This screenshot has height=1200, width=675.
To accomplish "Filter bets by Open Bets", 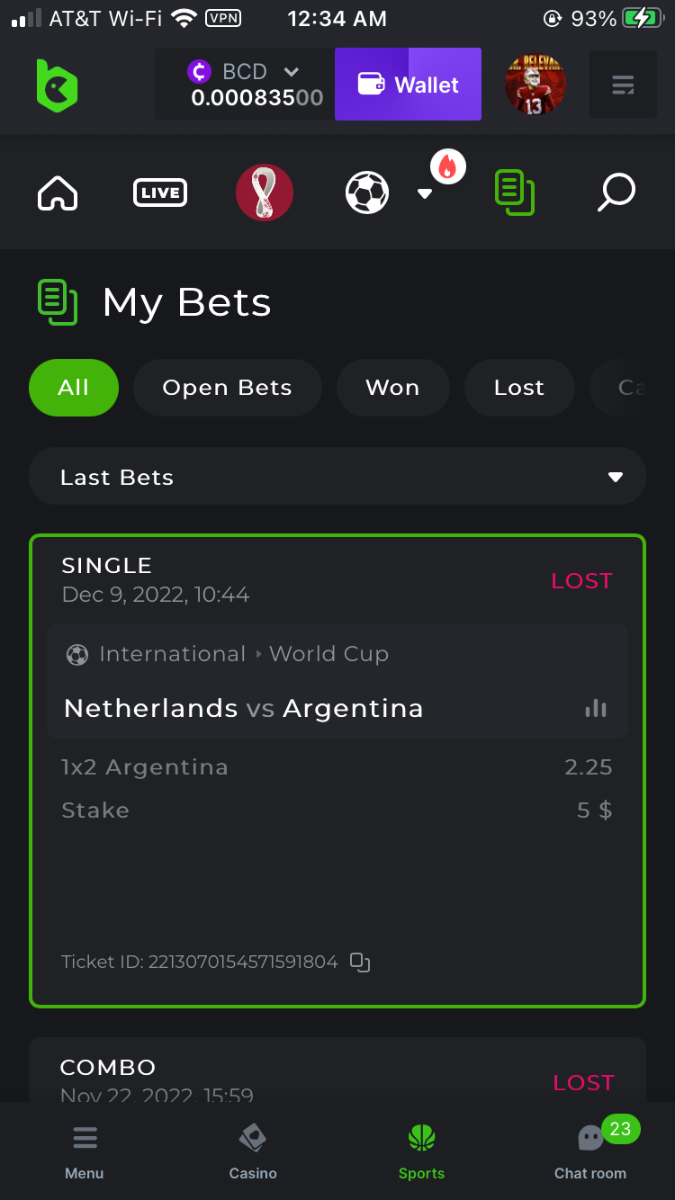I will [227, 388].
